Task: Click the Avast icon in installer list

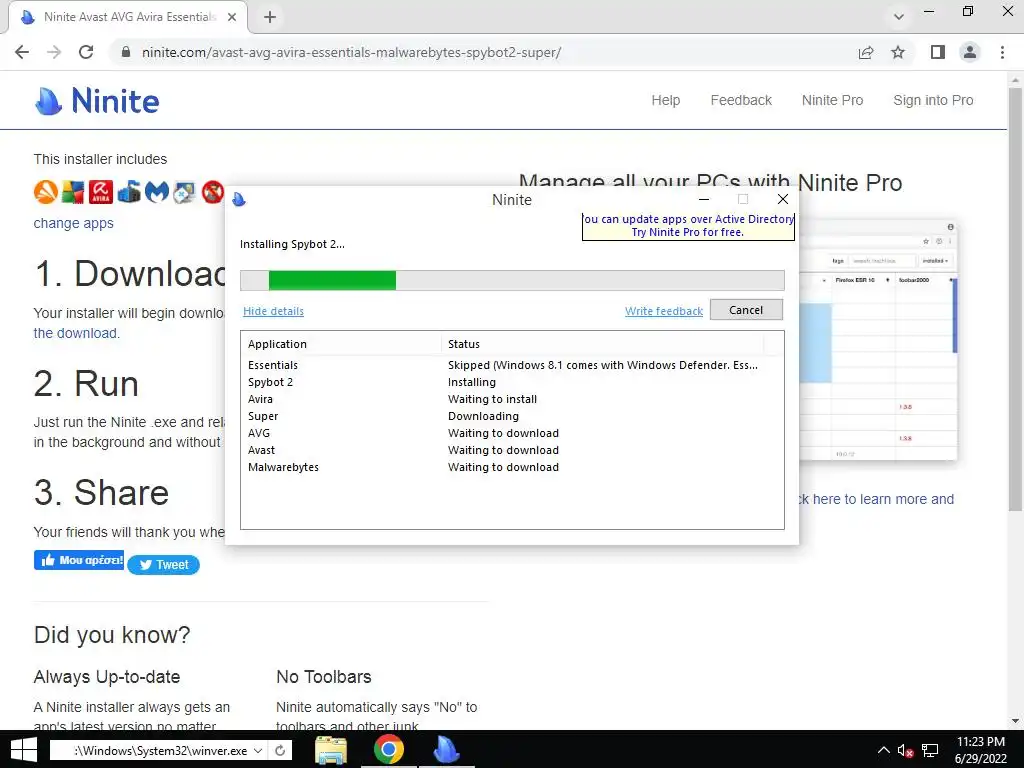Action: 46,192
